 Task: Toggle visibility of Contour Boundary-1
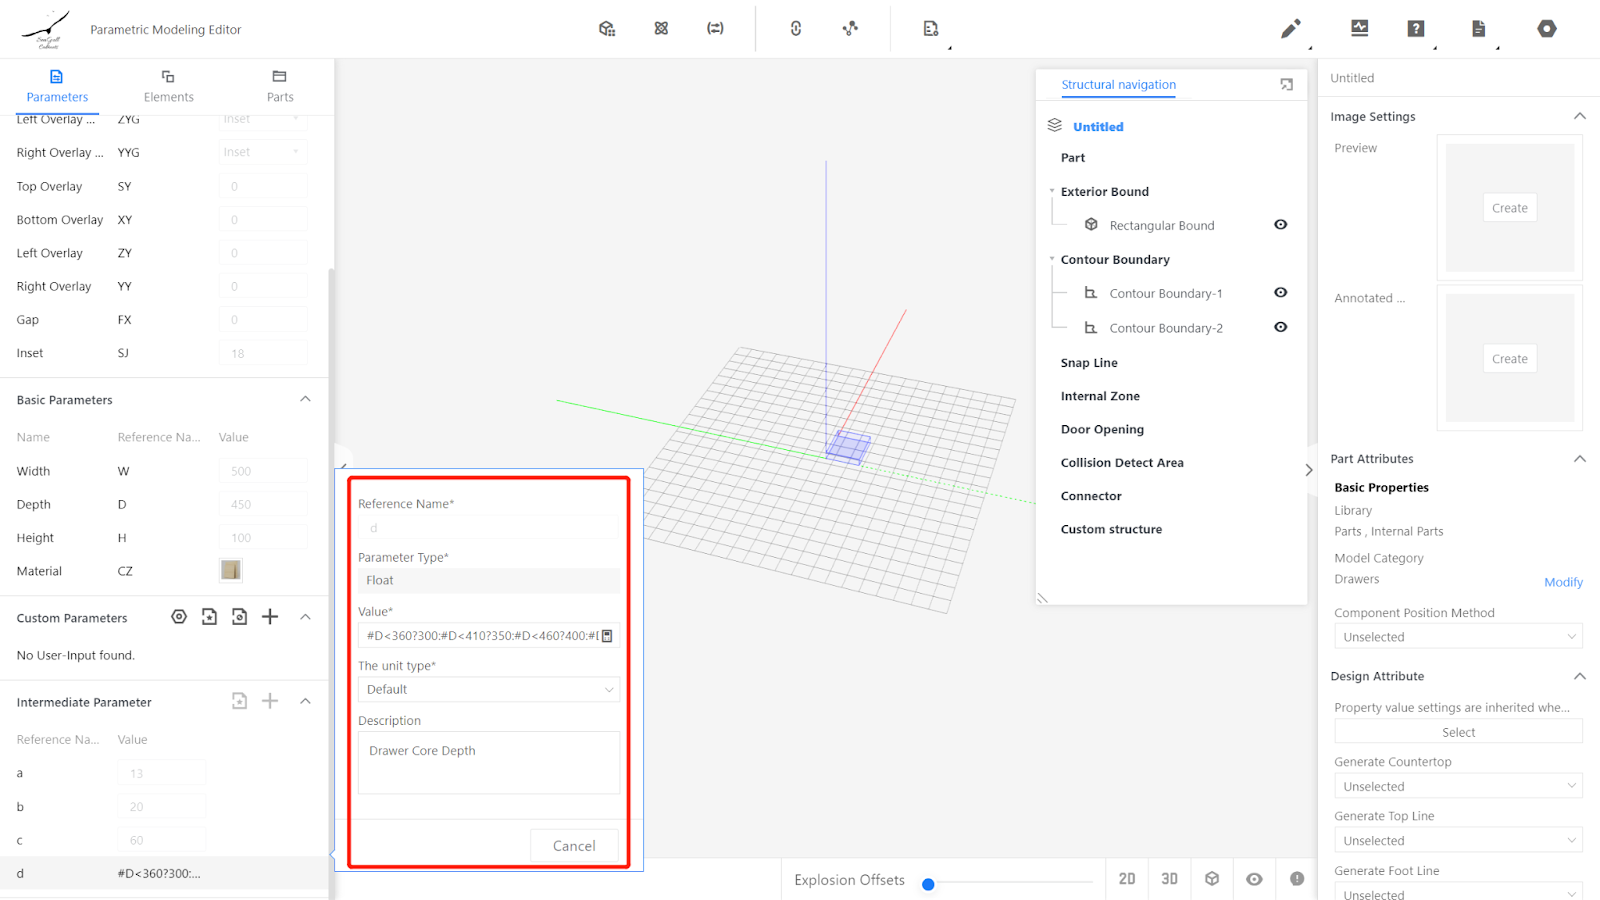(1280, 293)
